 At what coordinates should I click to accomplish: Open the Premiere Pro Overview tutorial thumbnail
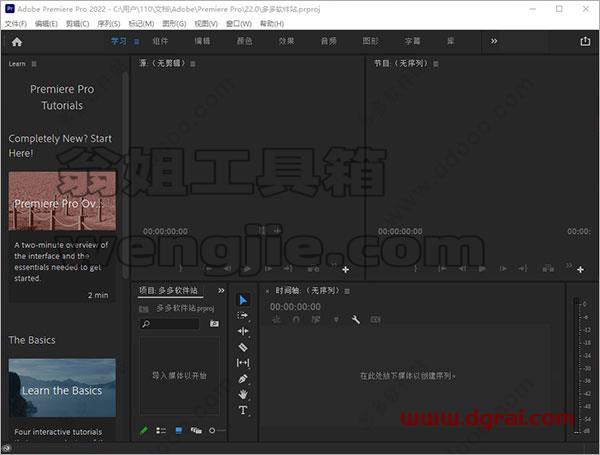[62, 201]
